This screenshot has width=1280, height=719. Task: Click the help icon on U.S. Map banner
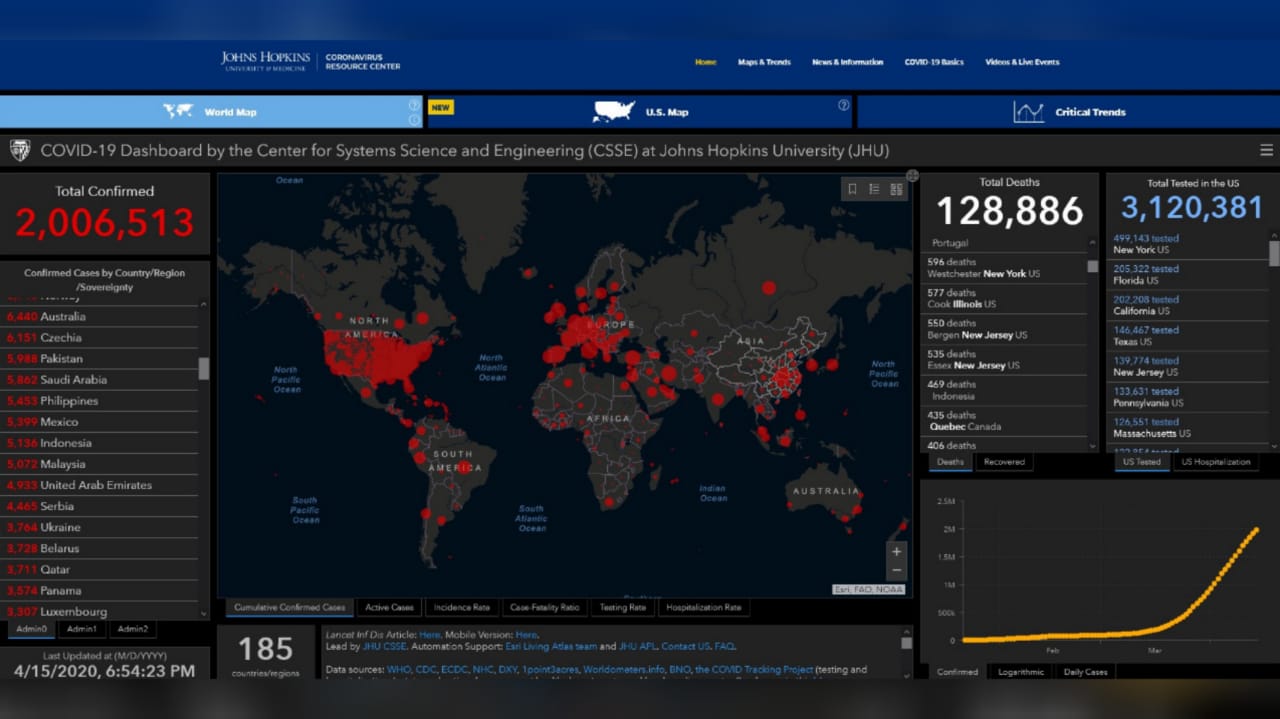843,105
